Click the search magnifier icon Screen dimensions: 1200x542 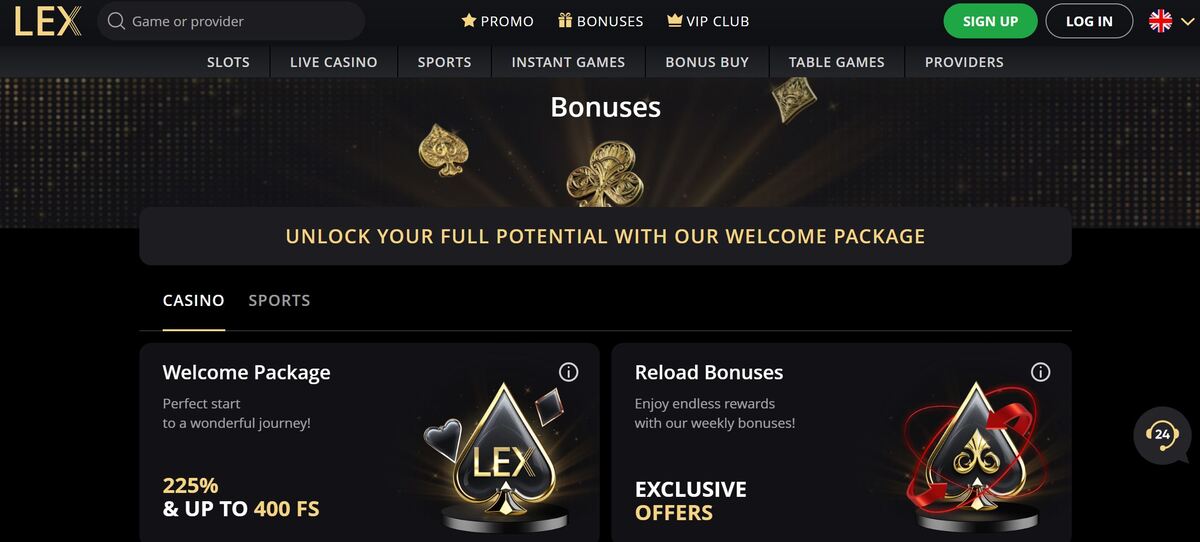116,21
